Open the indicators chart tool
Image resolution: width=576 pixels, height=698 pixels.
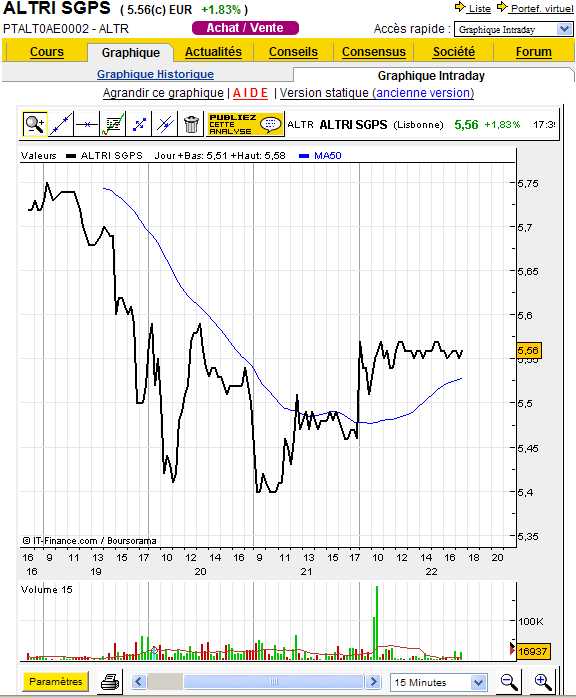[x=113, y=124]
